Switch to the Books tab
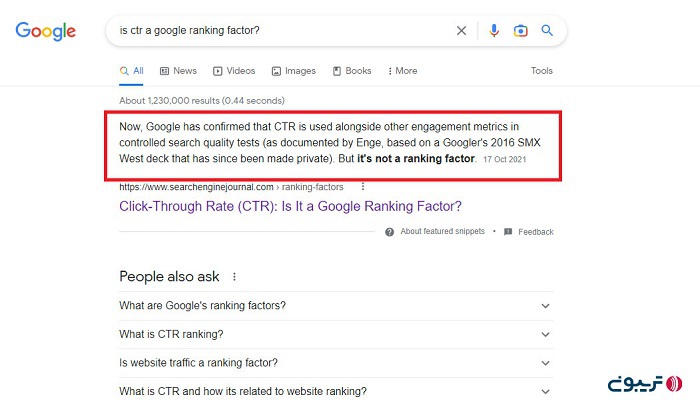 coord(352,71)
